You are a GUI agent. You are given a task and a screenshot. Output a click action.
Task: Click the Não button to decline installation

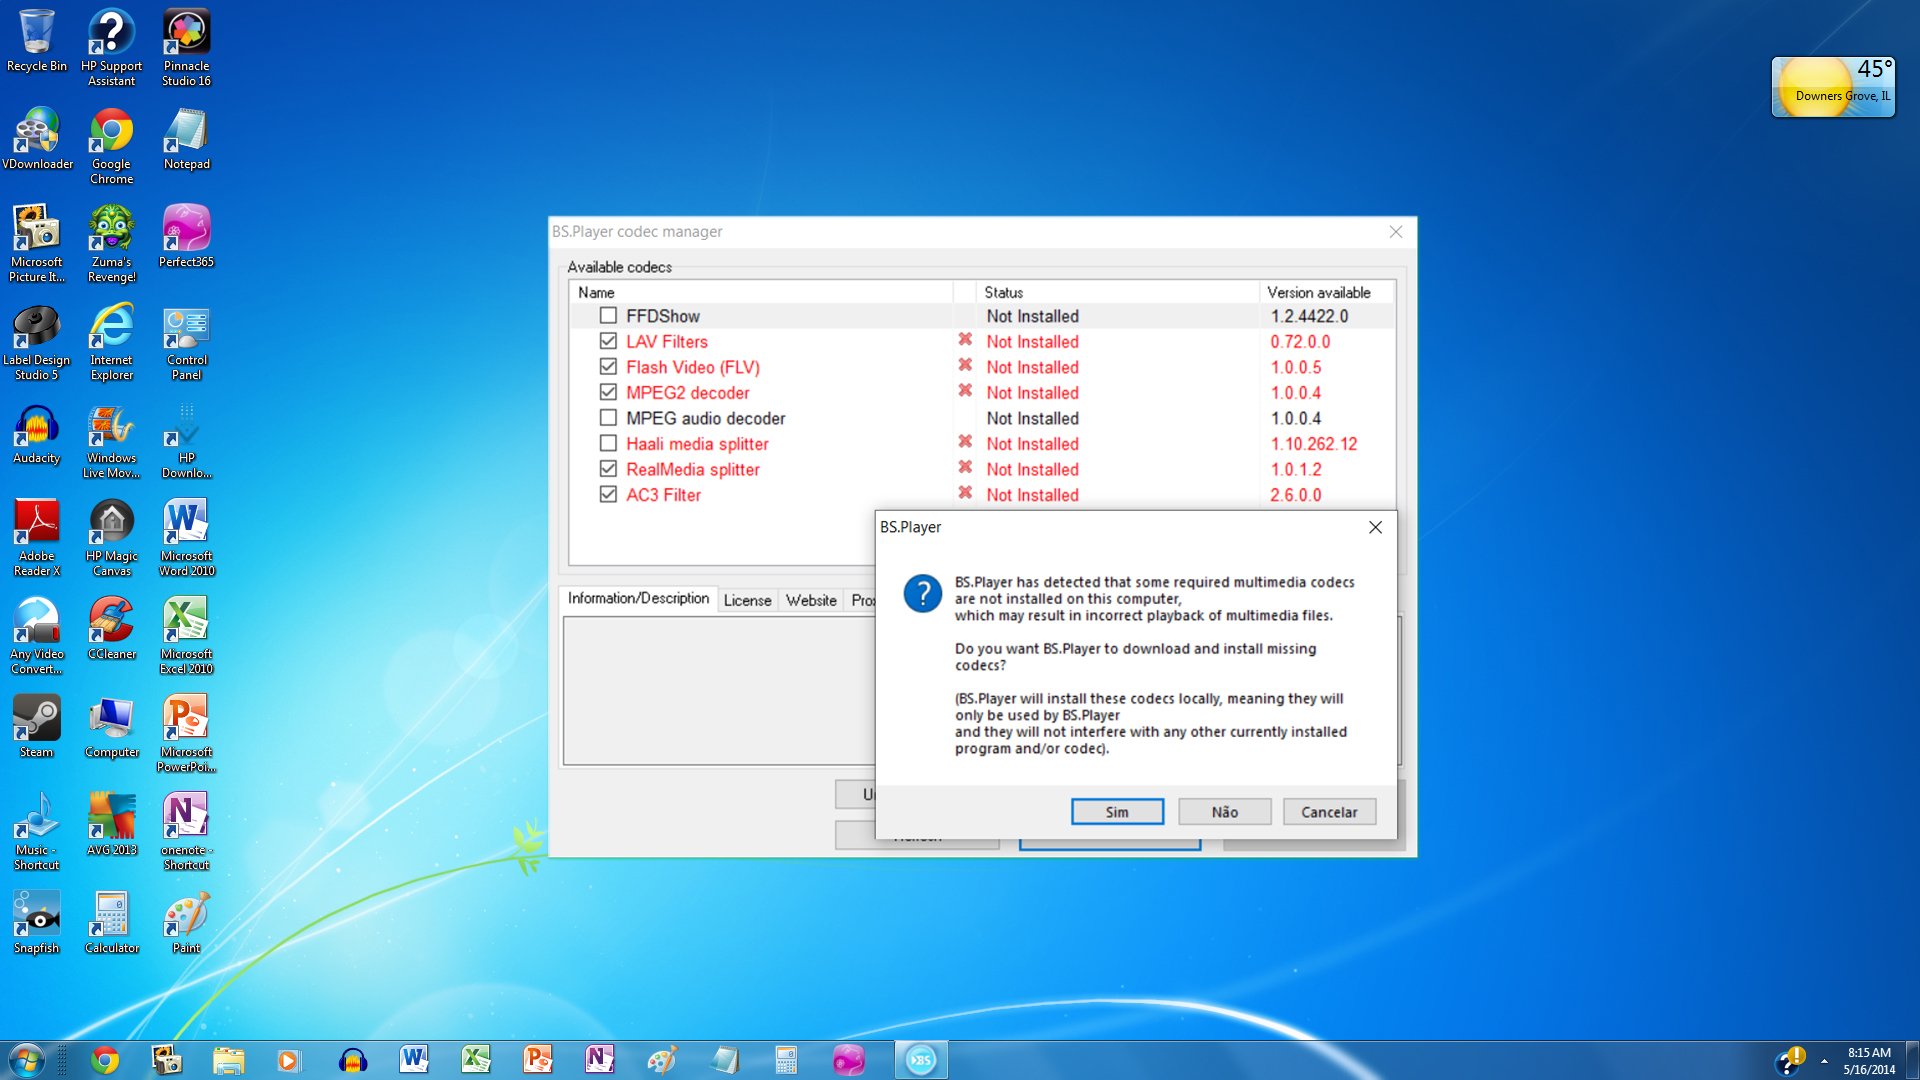[1222, 811]
